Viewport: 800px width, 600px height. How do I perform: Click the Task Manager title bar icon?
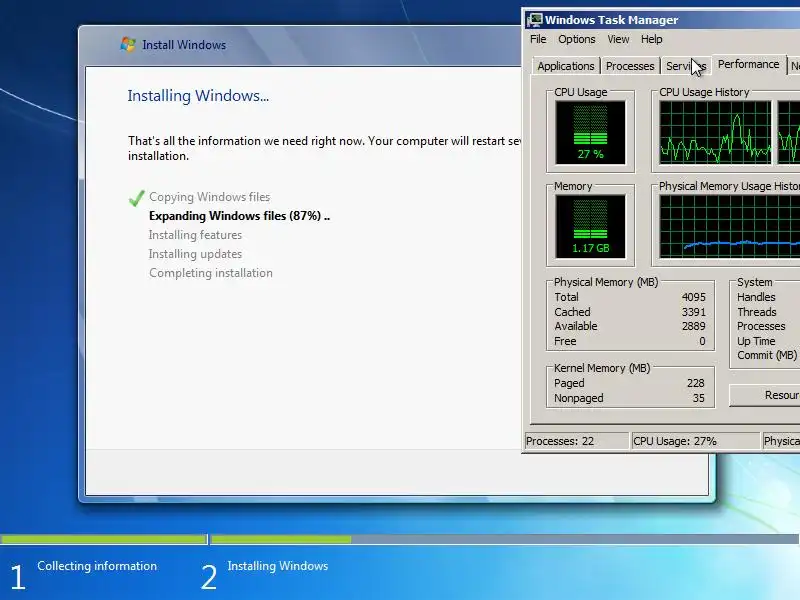tap(535, 20)
